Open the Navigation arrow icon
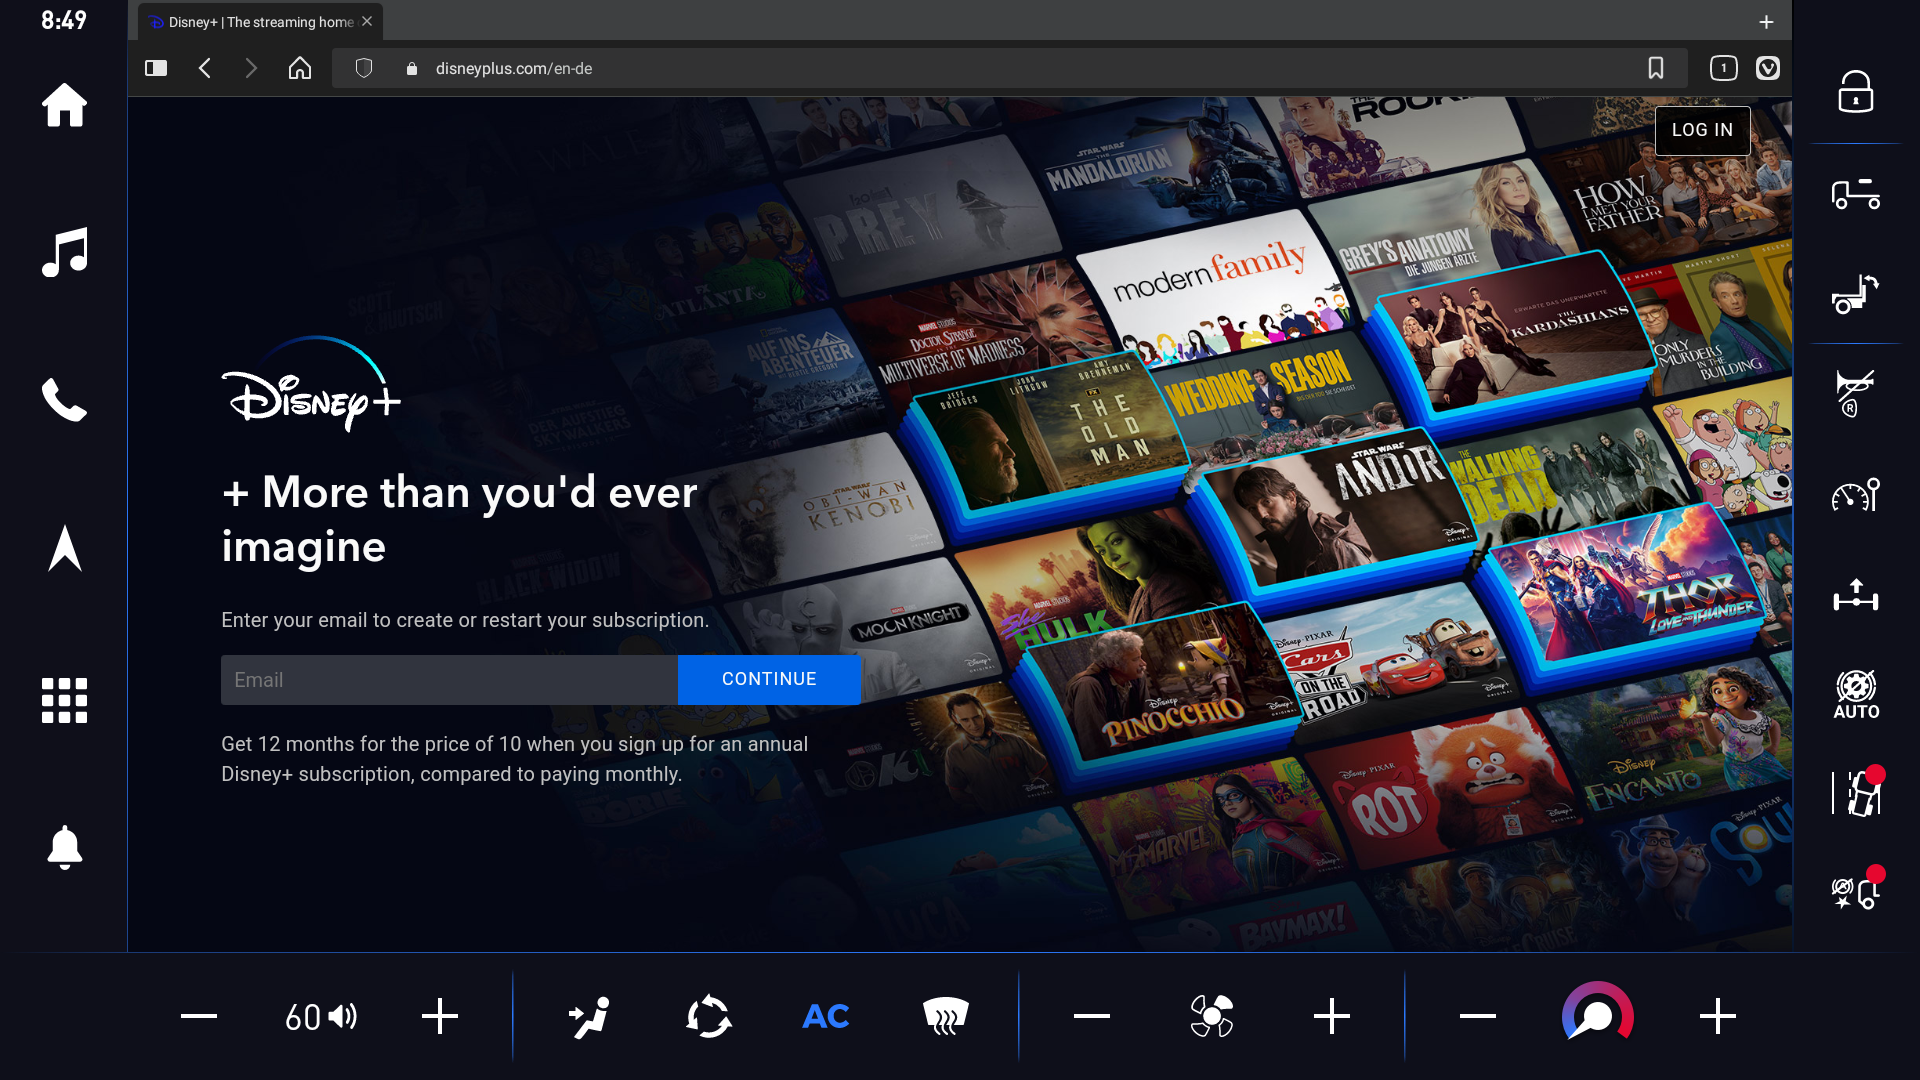1920x1080 pixels. 64,548
